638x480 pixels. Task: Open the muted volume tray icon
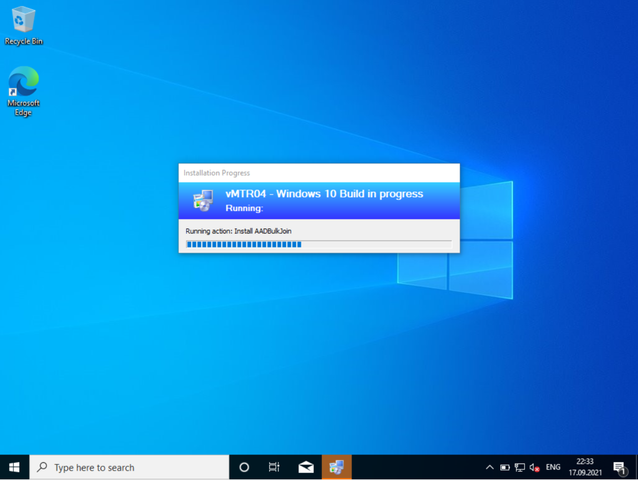(x=534, y=467)
